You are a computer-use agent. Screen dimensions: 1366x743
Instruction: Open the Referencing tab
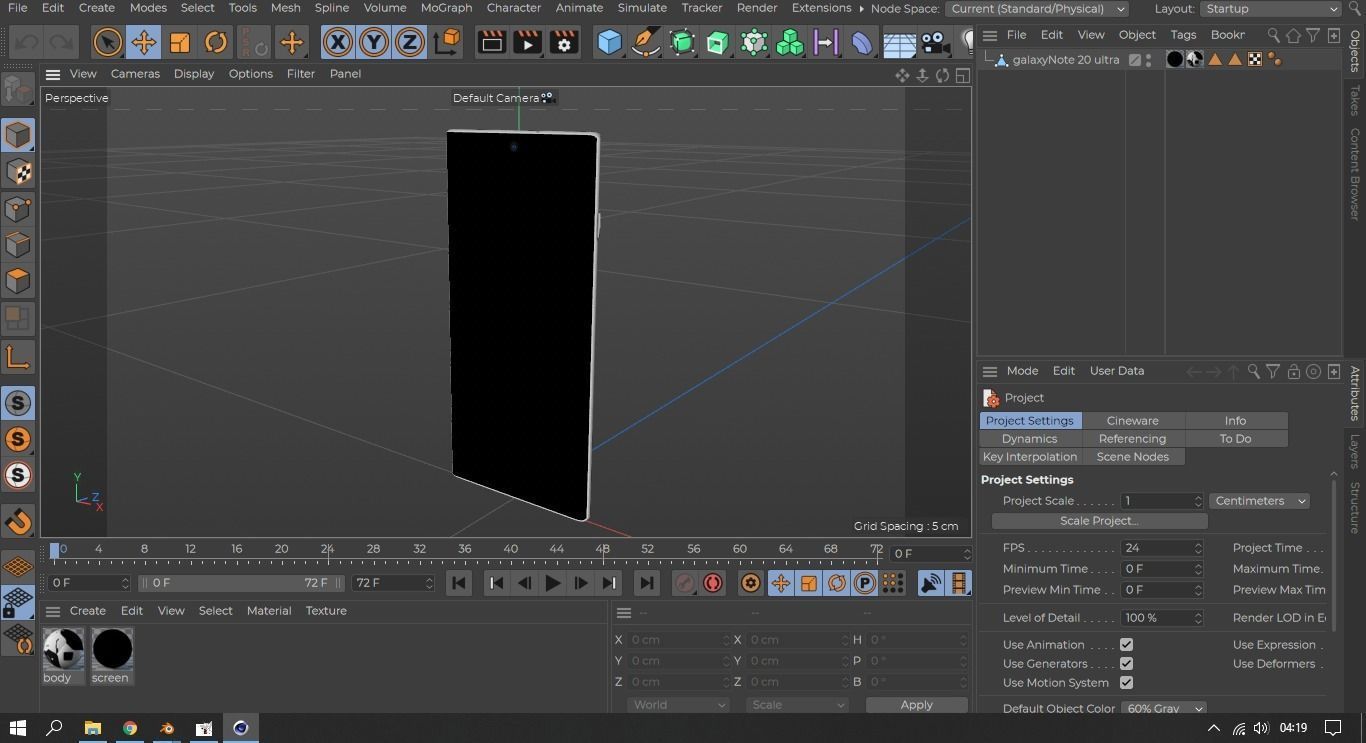pos(1132,439)
